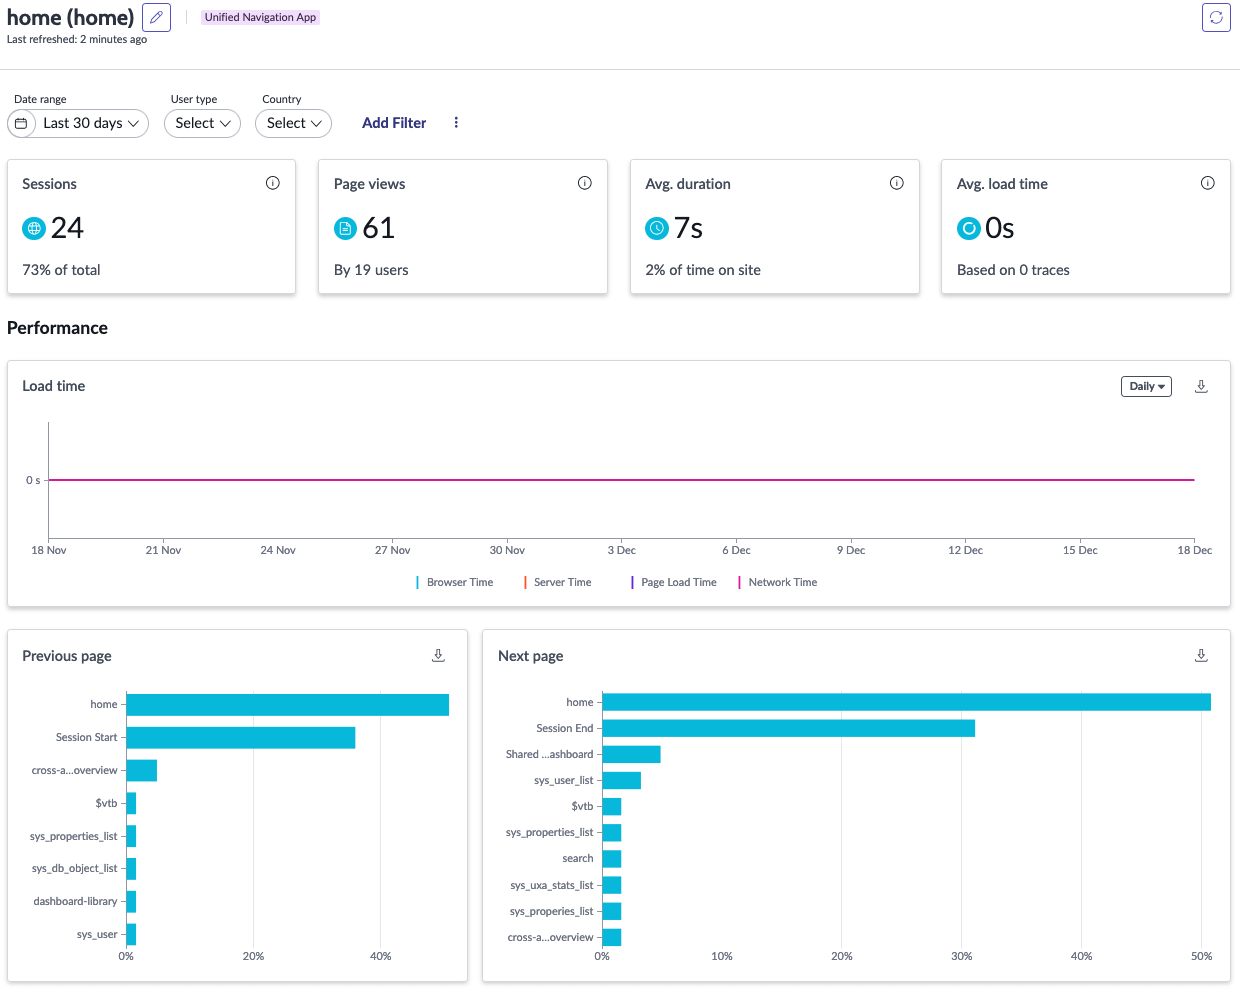Toggle Browser Time legend entry
This screenshot has height=990, width=1240.
point(455,582)
